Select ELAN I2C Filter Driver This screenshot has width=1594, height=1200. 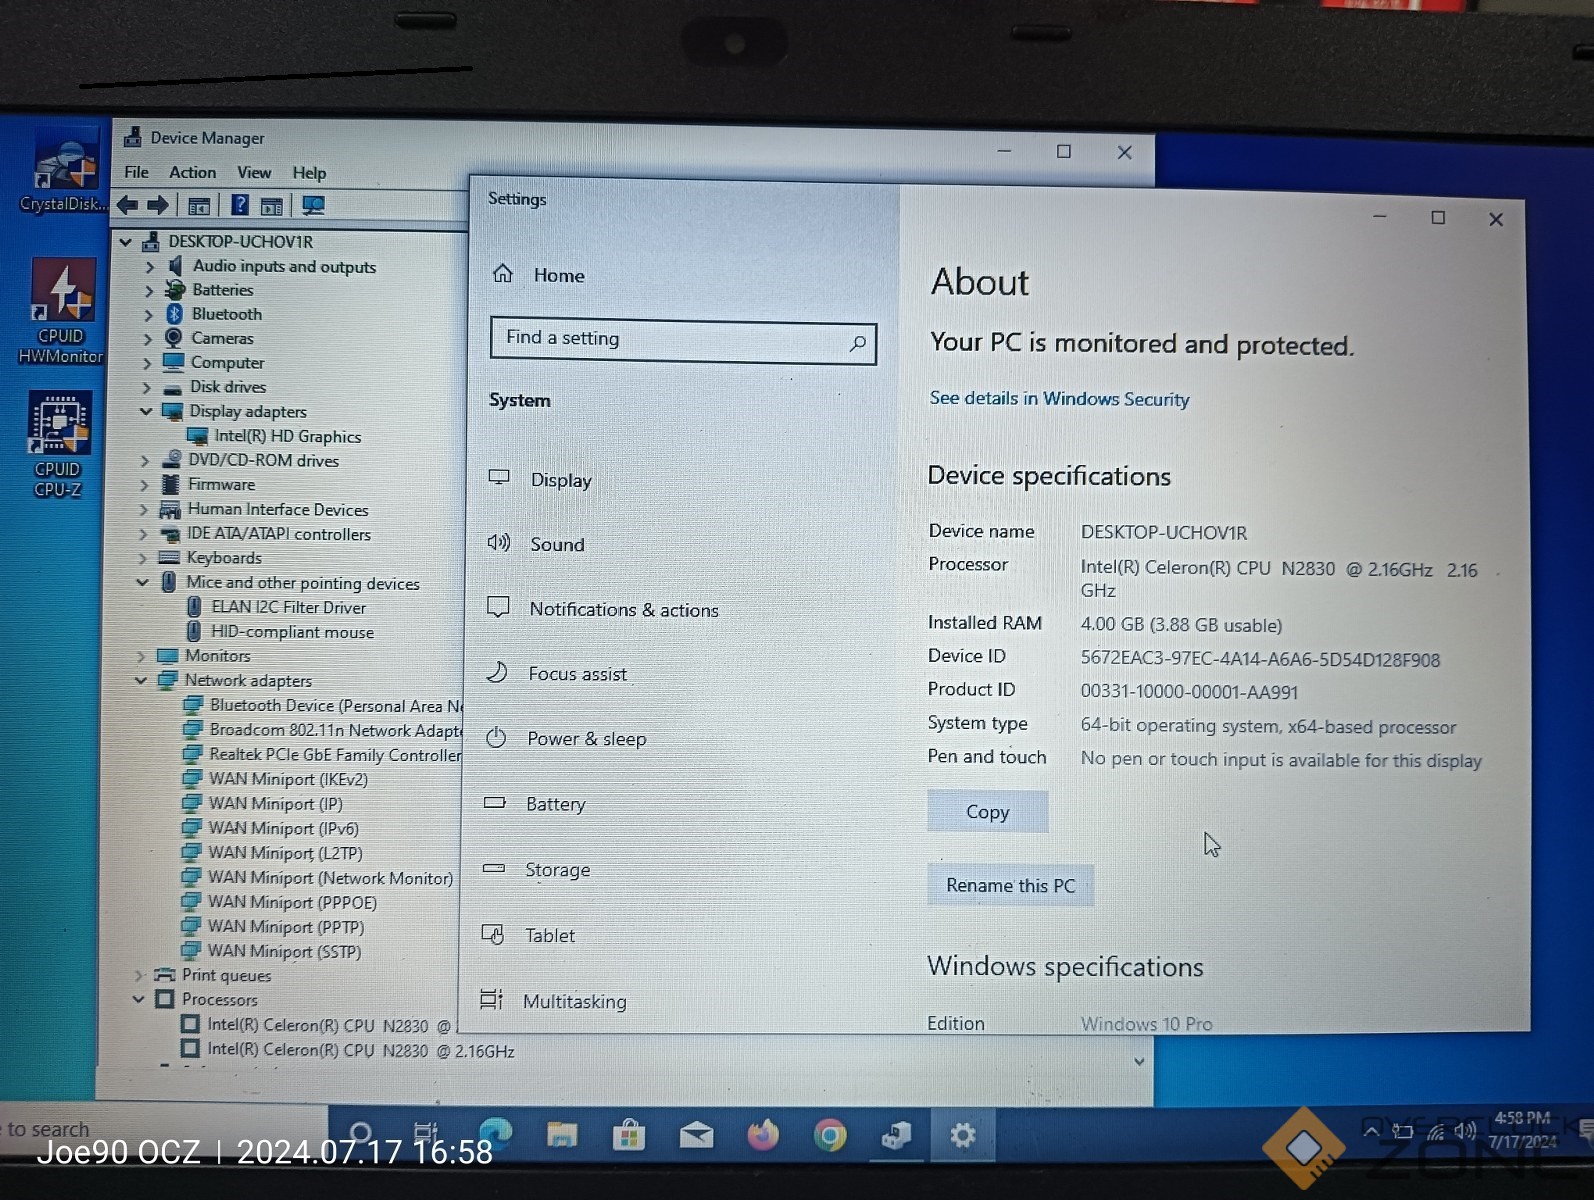(x=288, y=607)
